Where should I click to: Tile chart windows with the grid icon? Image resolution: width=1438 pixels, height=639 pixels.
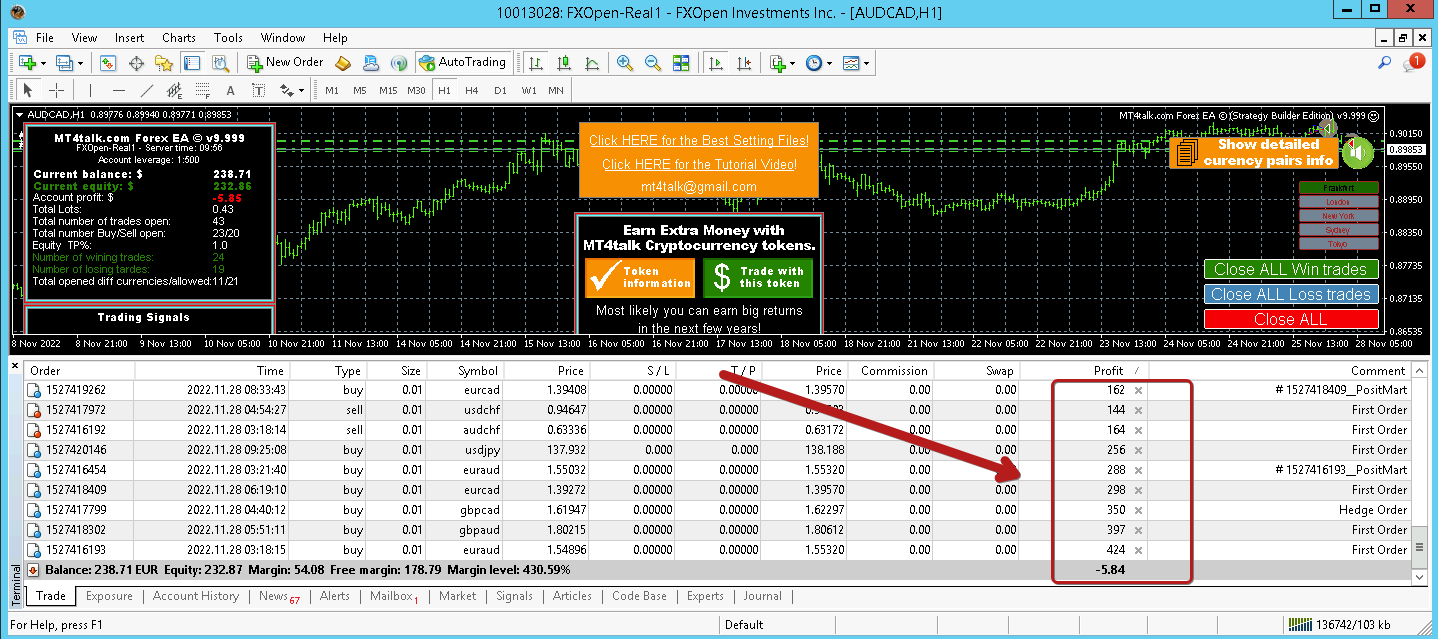[682, 63]
